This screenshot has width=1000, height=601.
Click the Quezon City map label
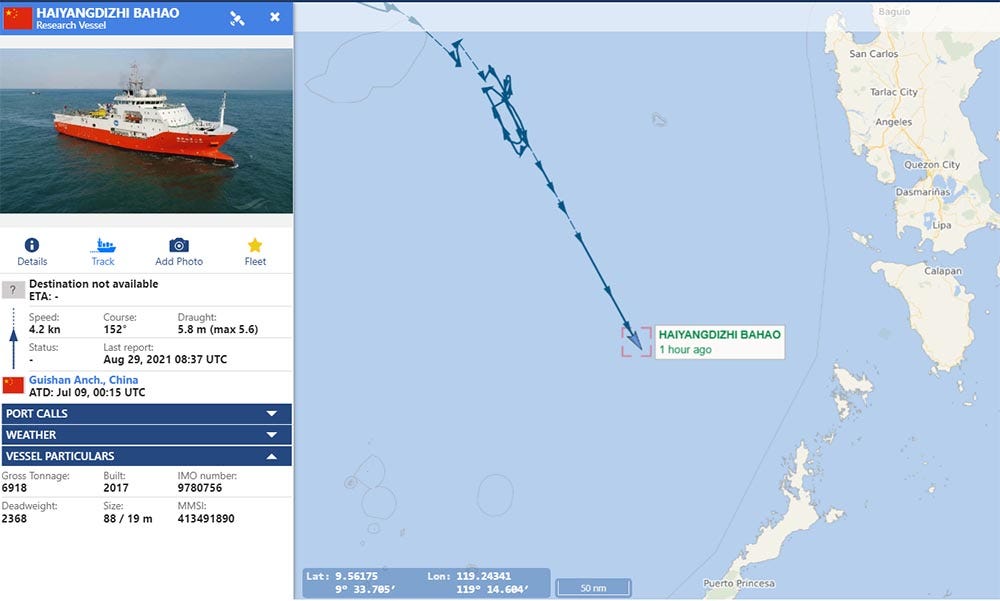932,165
